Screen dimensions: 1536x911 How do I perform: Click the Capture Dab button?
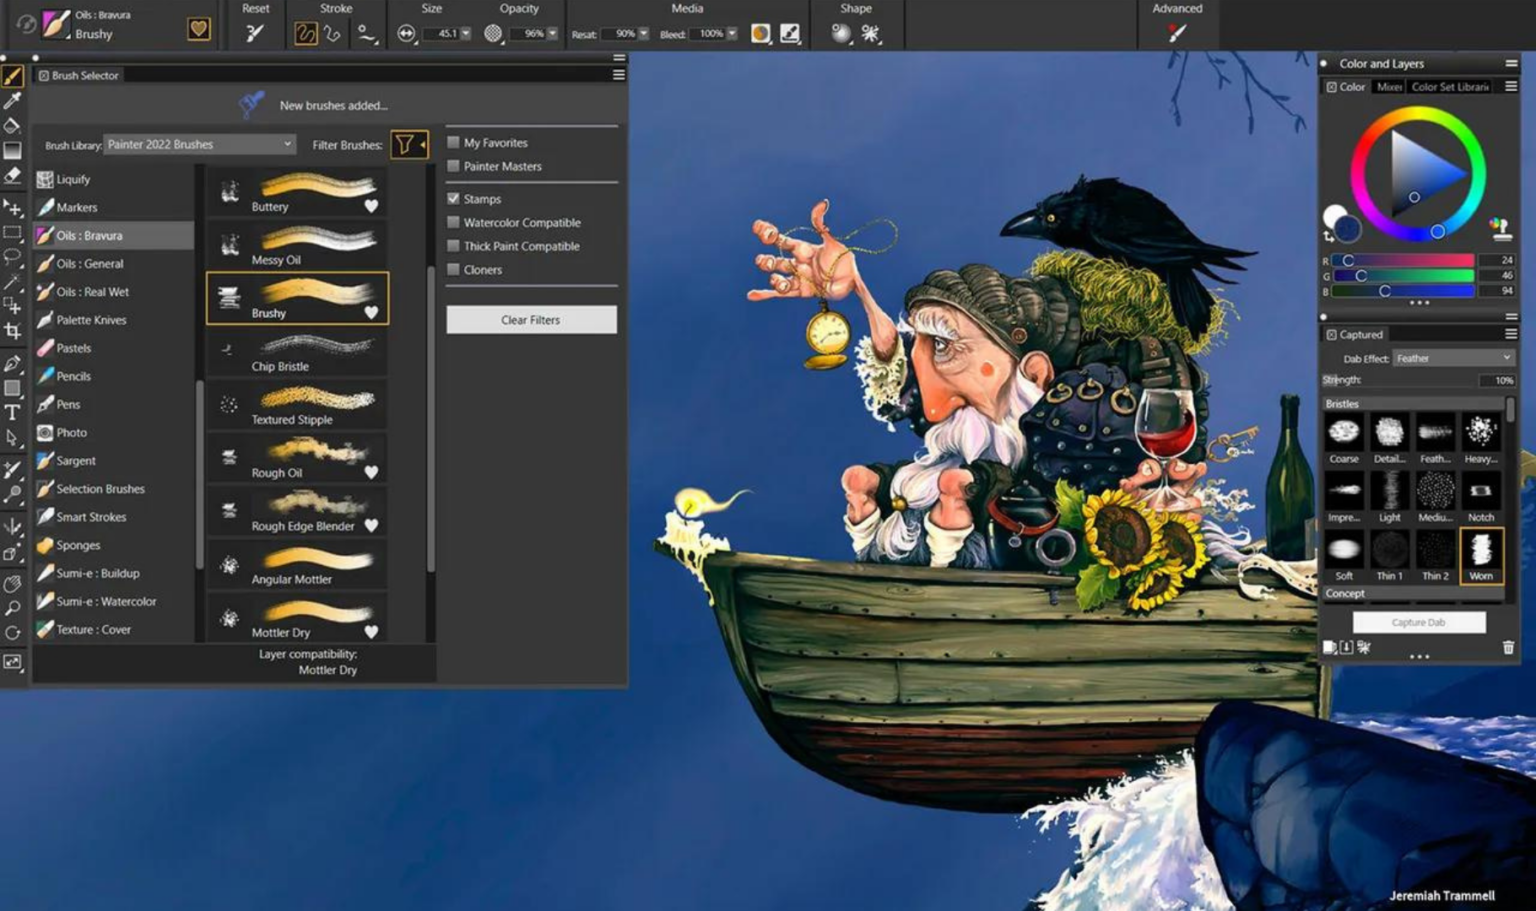(x=1418, y=622)
